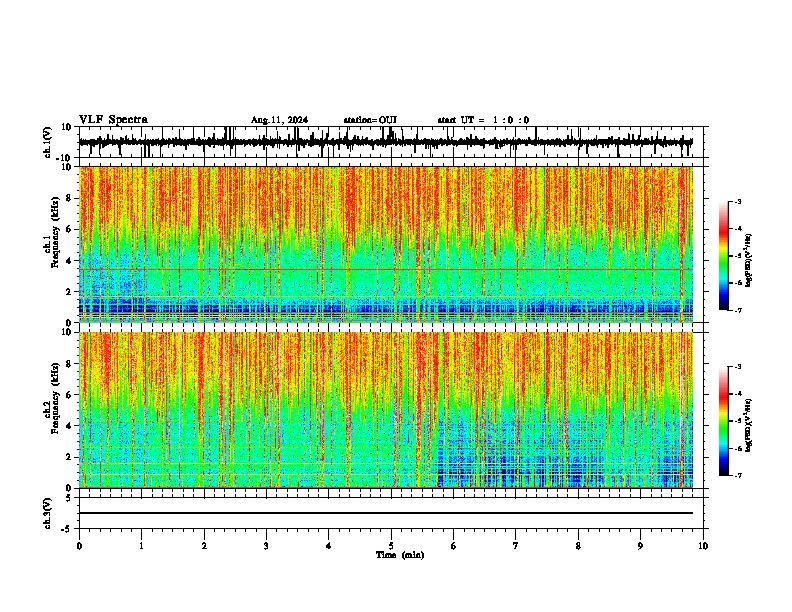Click tick label 8 on the Time axis
This screenshot has width=792, height=612.
(x=578, y=546)
